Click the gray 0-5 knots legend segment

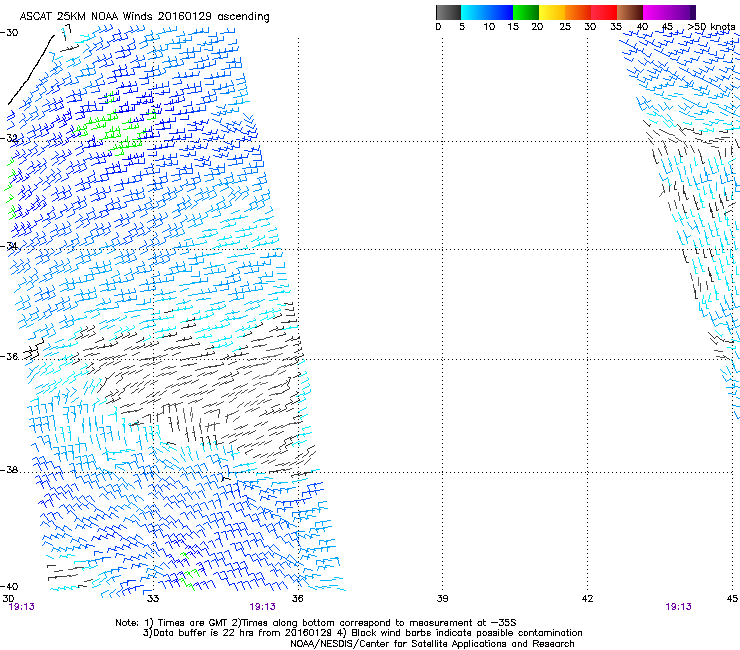(448, 12)
